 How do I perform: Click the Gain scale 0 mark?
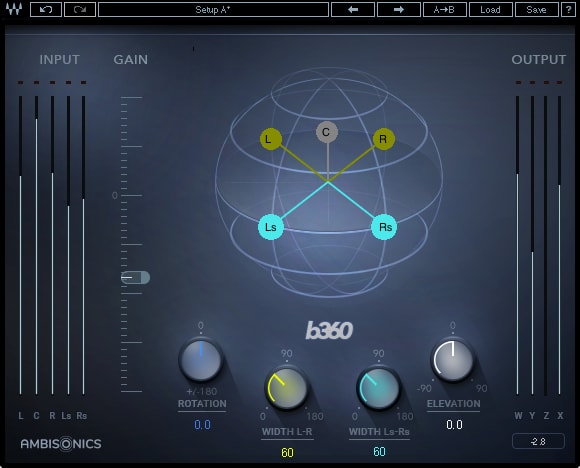coord(115,195)
